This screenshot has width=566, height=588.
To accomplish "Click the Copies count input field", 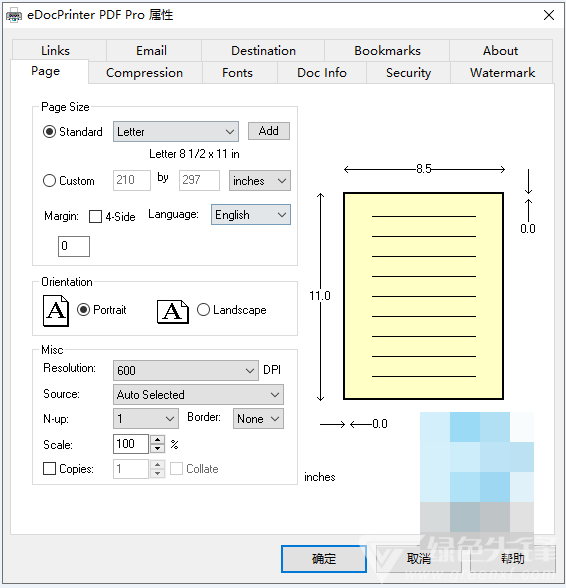I will [131, 469].
